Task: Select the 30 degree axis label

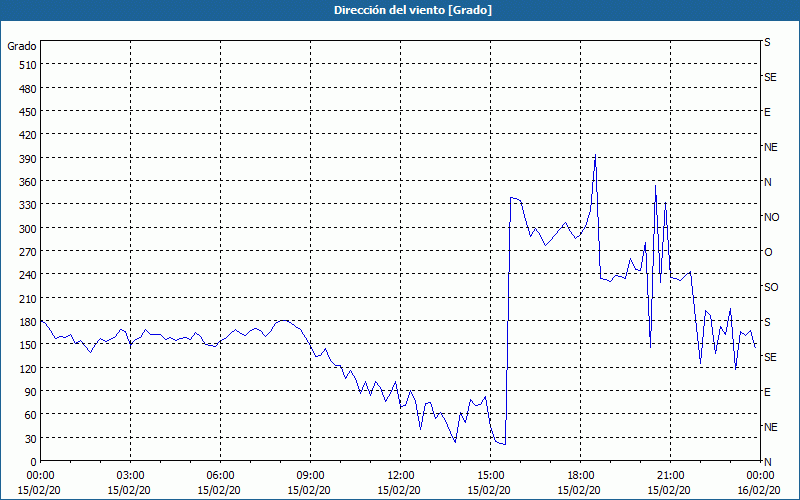Action: 31,439
